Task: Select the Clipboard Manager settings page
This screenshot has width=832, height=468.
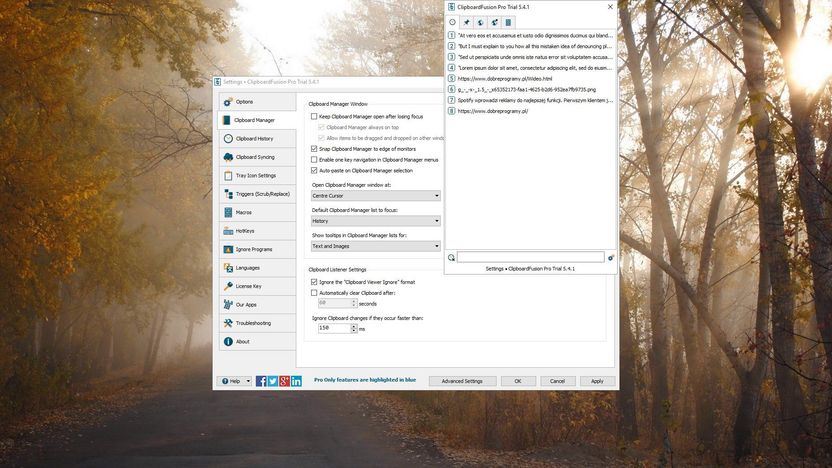Action: point(257,120)
